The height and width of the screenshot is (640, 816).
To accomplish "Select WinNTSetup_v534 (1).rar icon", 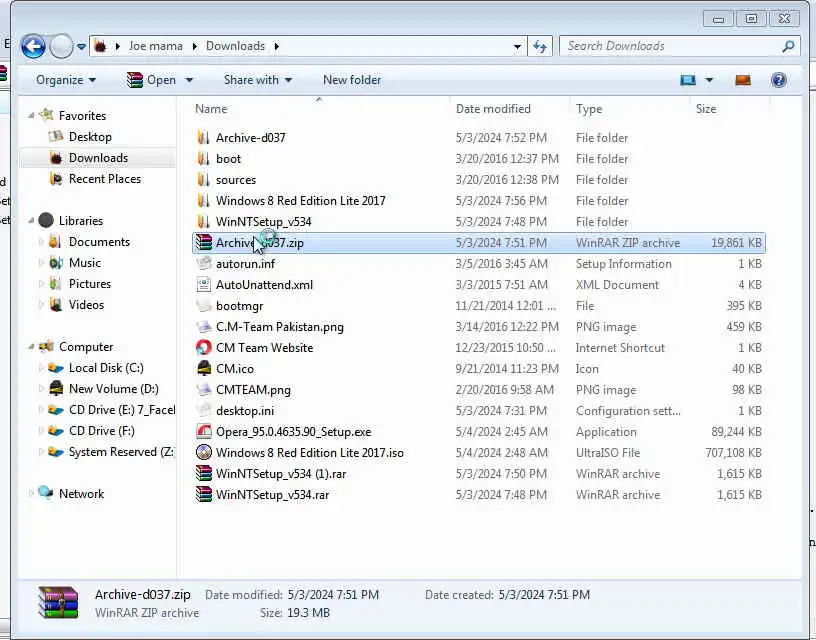I will [203, 473].
